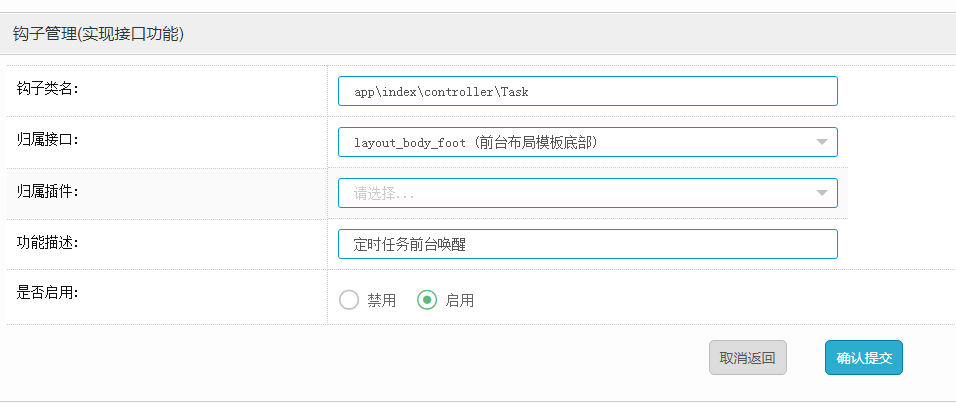Click the 归属接口 field label

tap(48, 139)
